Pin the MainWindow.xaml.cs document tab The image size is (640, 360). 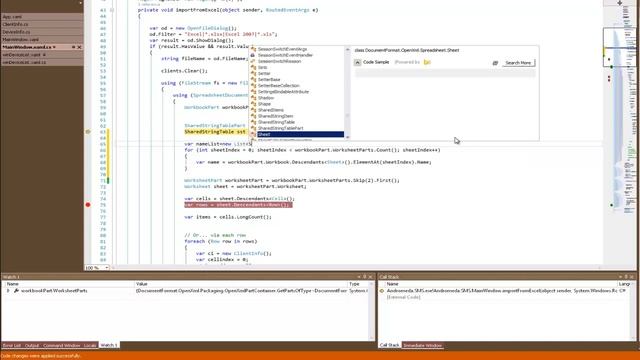point(73,47)
